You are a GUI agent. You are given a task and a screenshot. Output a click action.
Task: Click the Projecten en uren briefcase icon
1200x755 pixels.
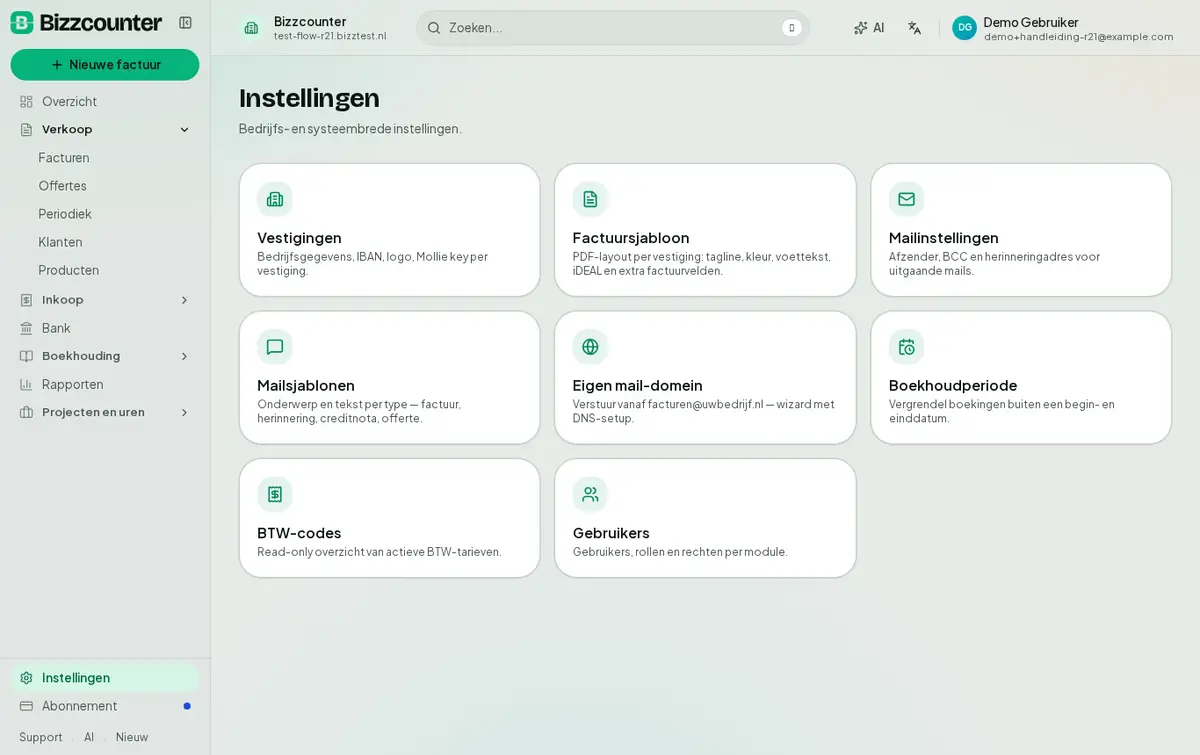pyautogui.click(x=26, y=412)
